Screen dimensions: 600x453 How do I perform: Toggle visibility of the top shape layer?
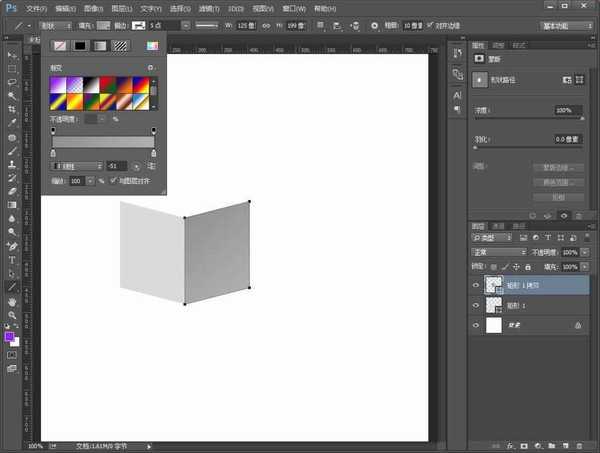tap(475, 284)
